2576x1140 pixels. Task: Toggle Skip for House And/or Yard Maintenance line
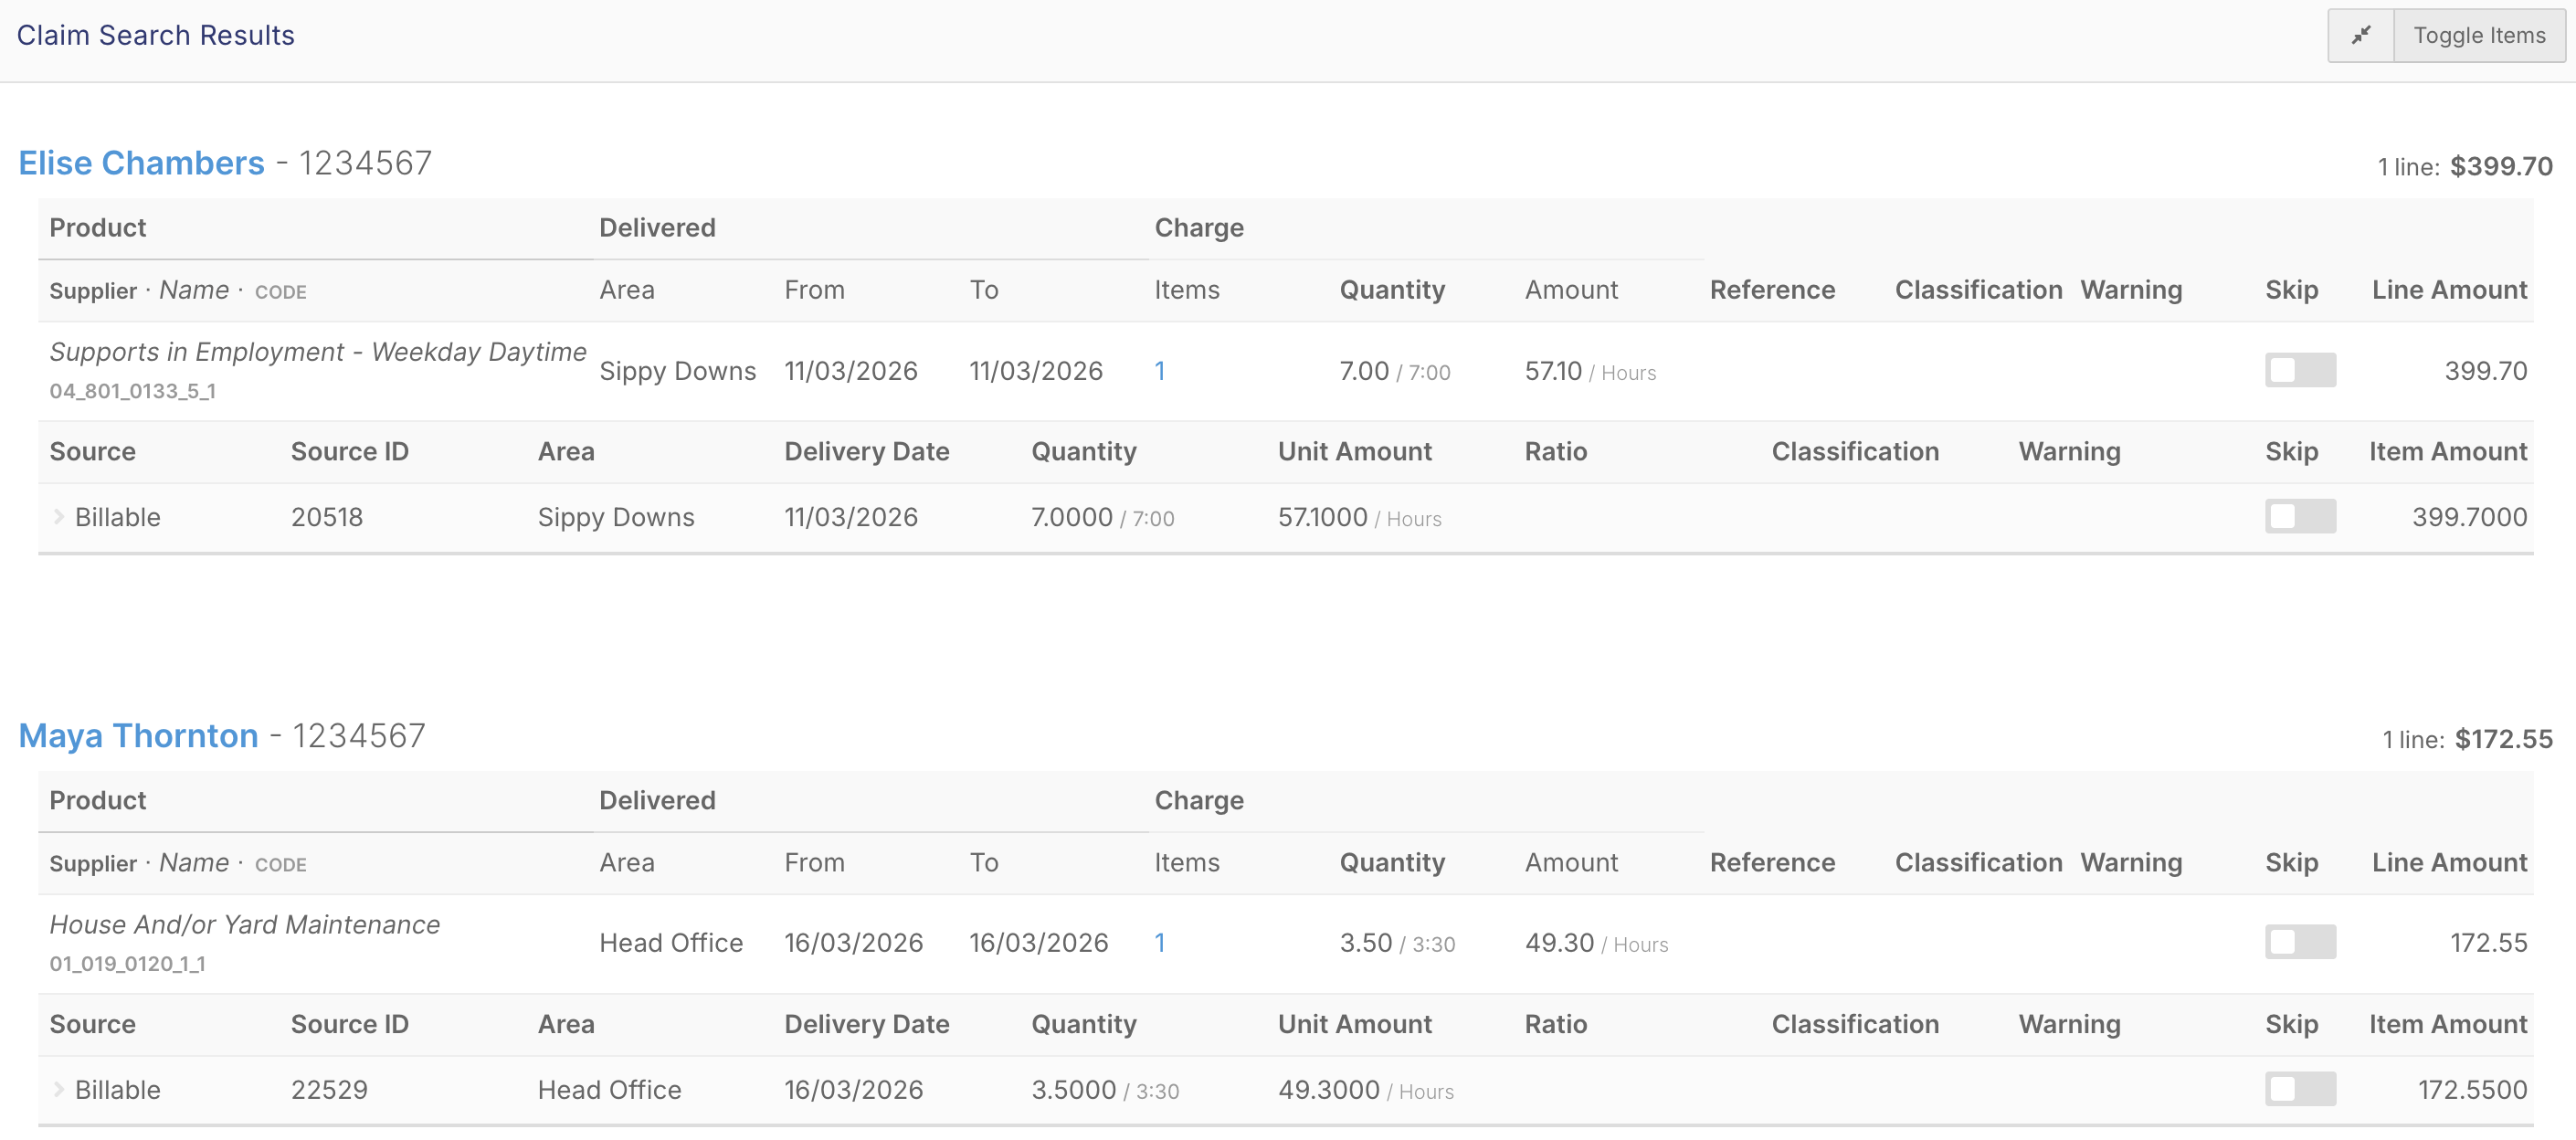point(2300,942)
